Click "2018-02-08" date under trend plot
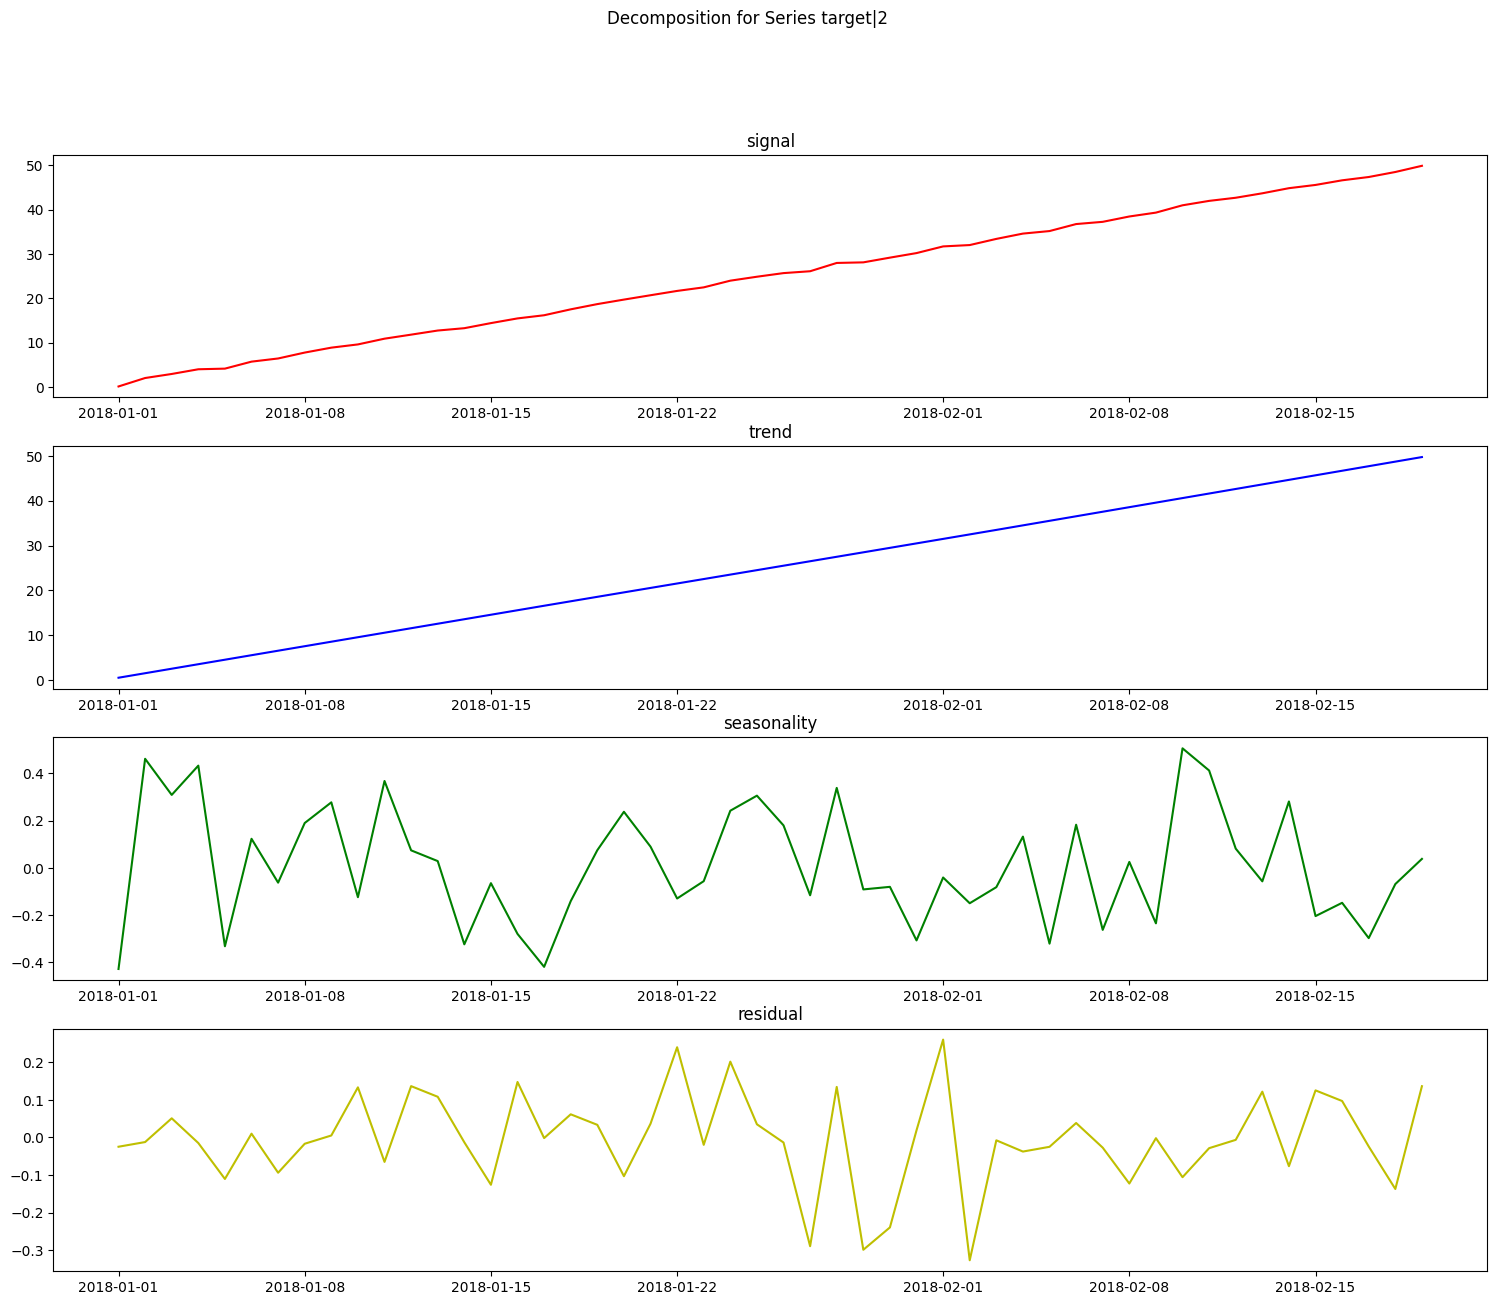The width and height of the screenshot is (1497, 1305). [x=1129, y=704]
